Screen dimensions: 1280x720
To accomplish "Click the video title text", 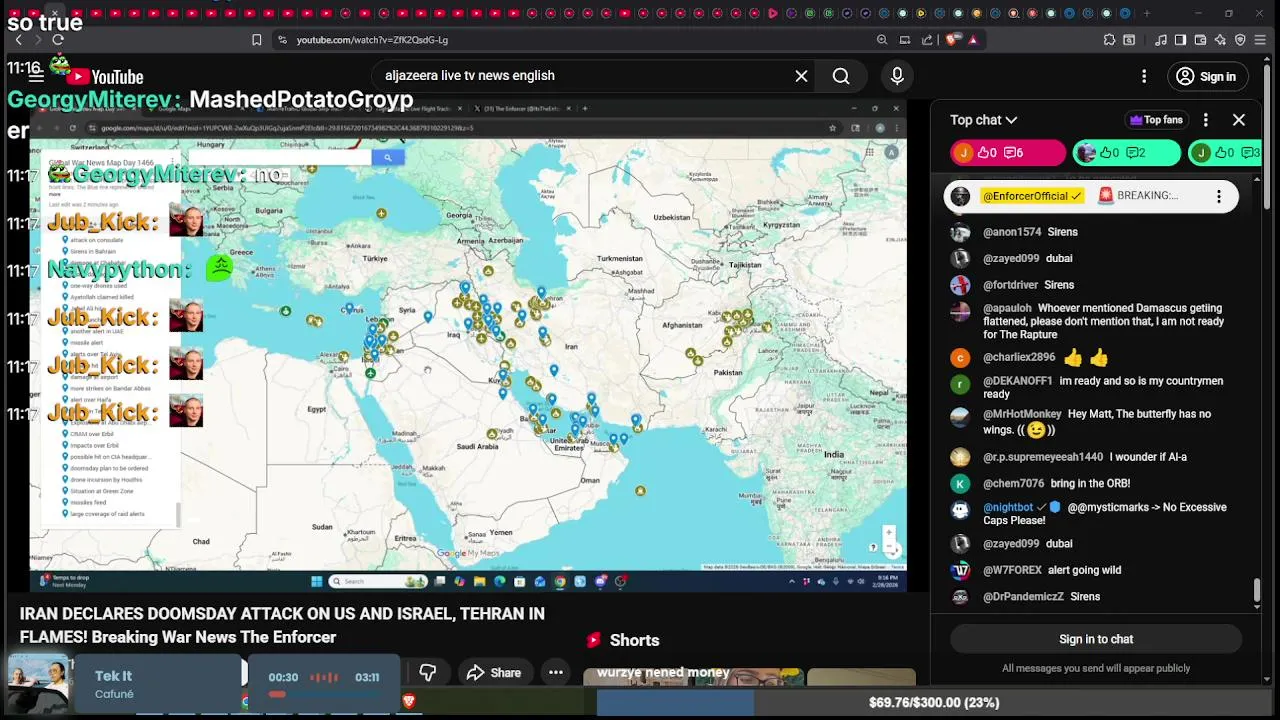I will (x=282, y=625).
